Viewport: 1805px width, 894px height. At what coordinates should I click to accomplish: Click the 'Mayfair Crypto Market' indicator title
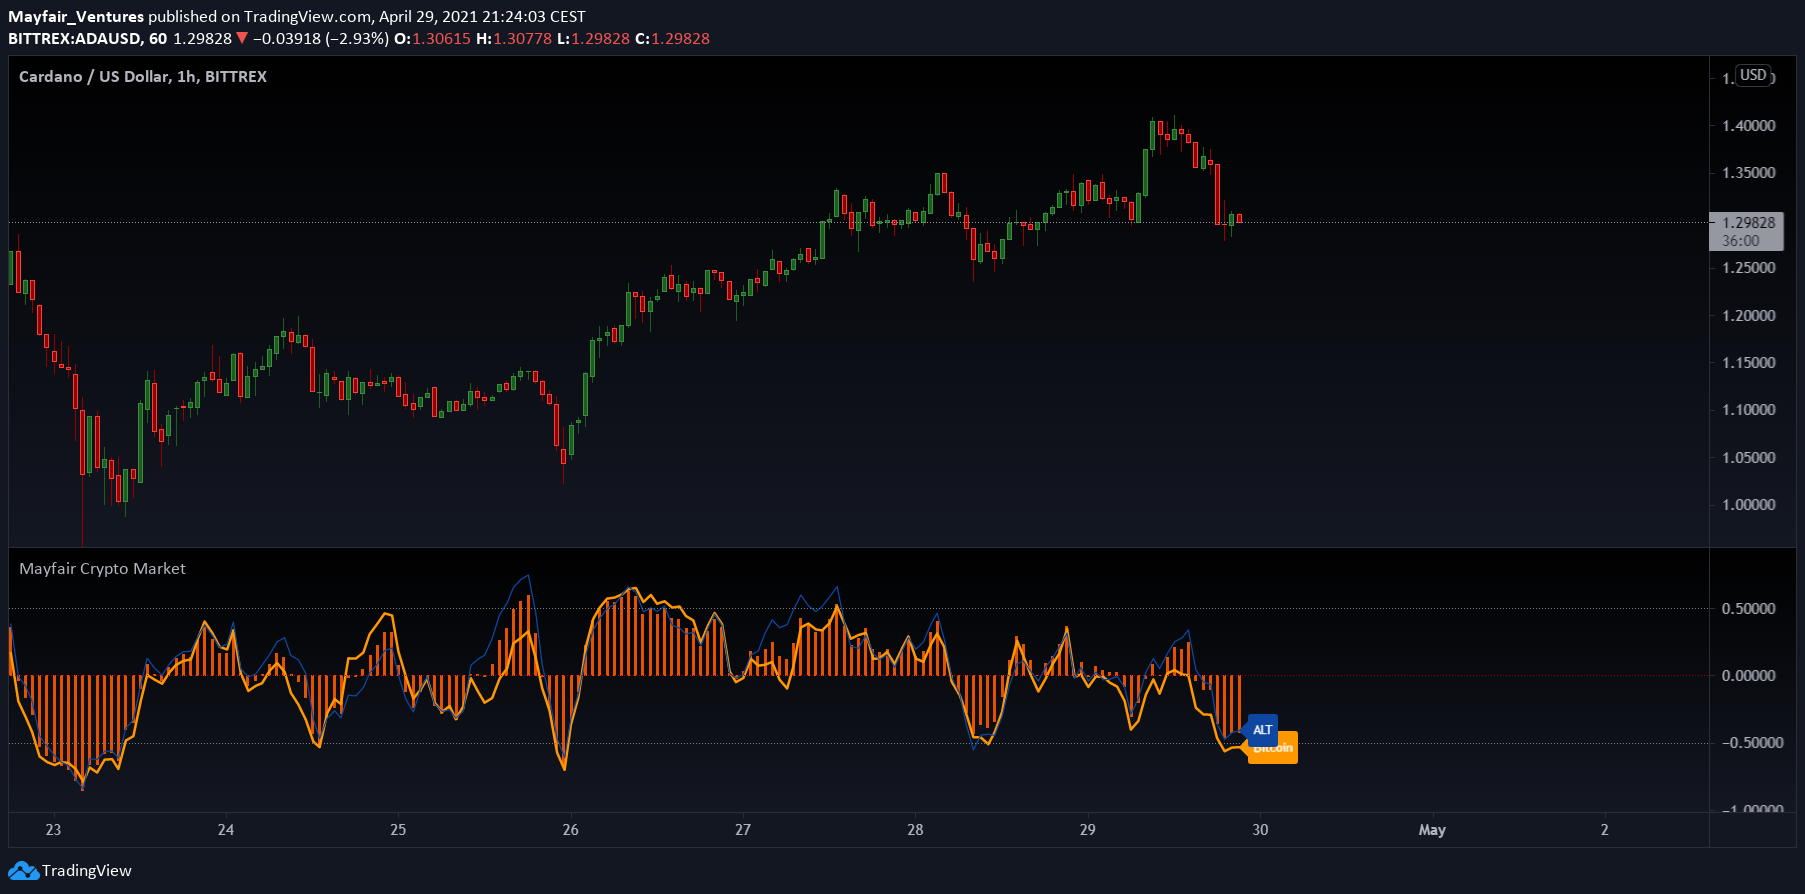coord(102,569)
